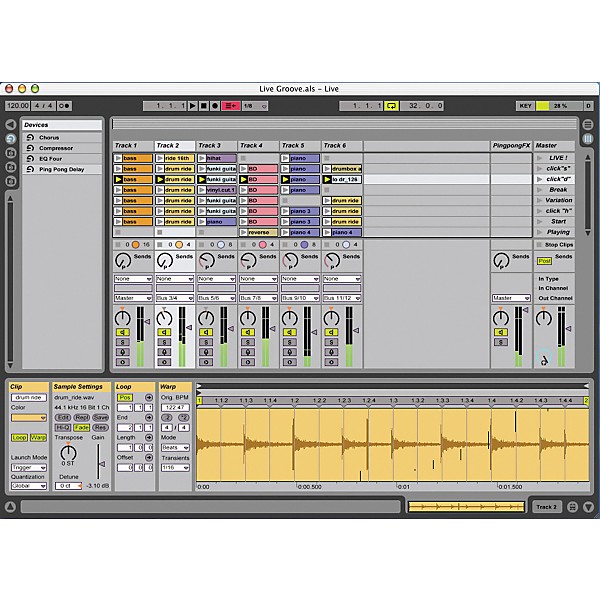Arm the transport Record button
Image resolution: width=600 pixels, height=600 pixels.
[x=215, y=106]
